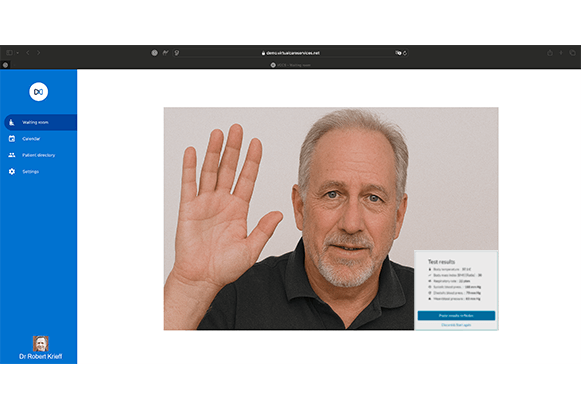Toggle the browser sidebar panel icon

point(10,53)
